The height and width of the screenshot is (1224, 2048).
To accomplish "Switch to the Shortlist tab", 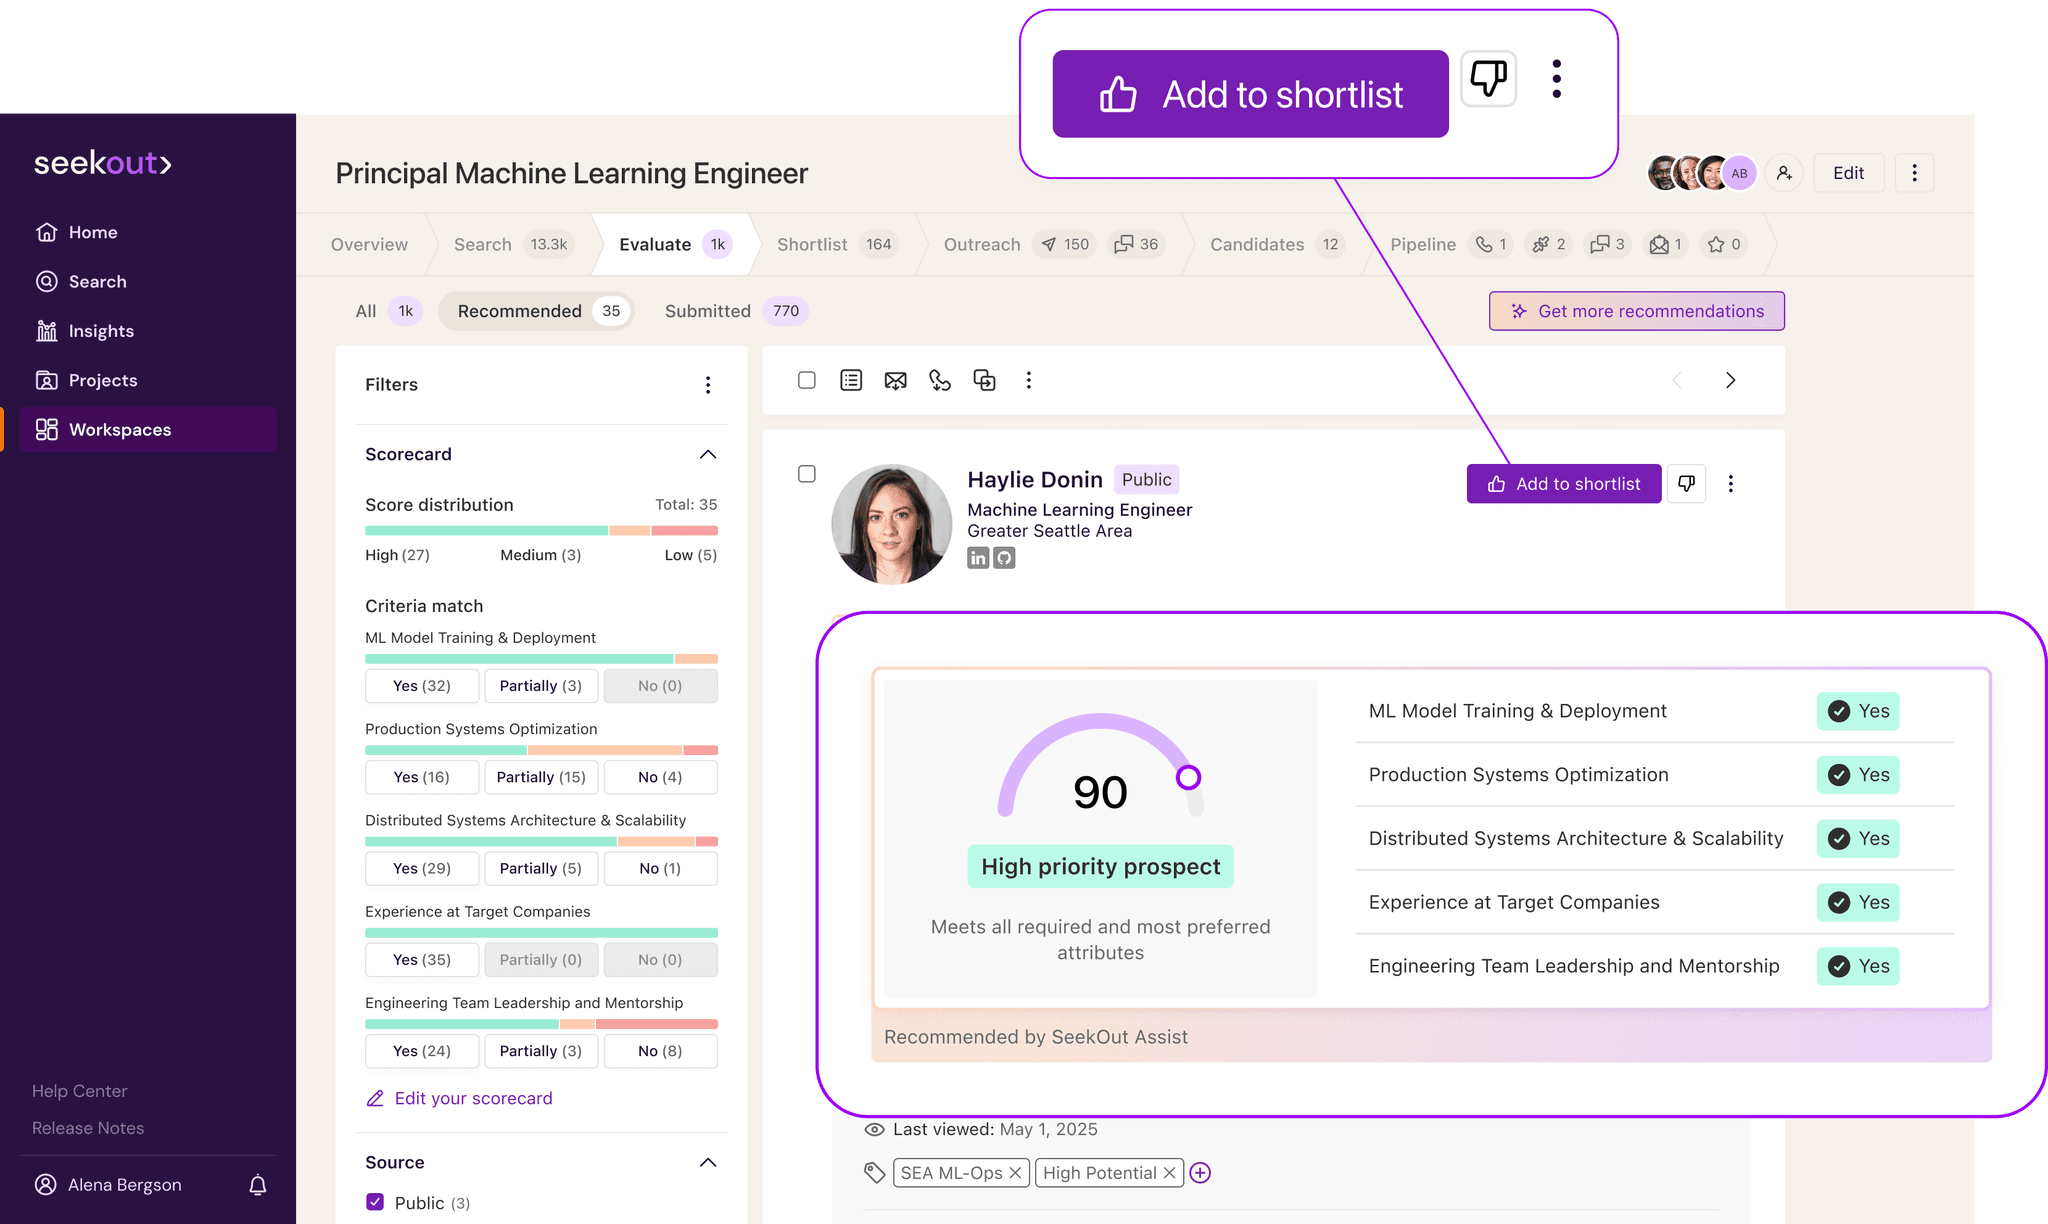I will pyautogui.click(x=812, y=245).
